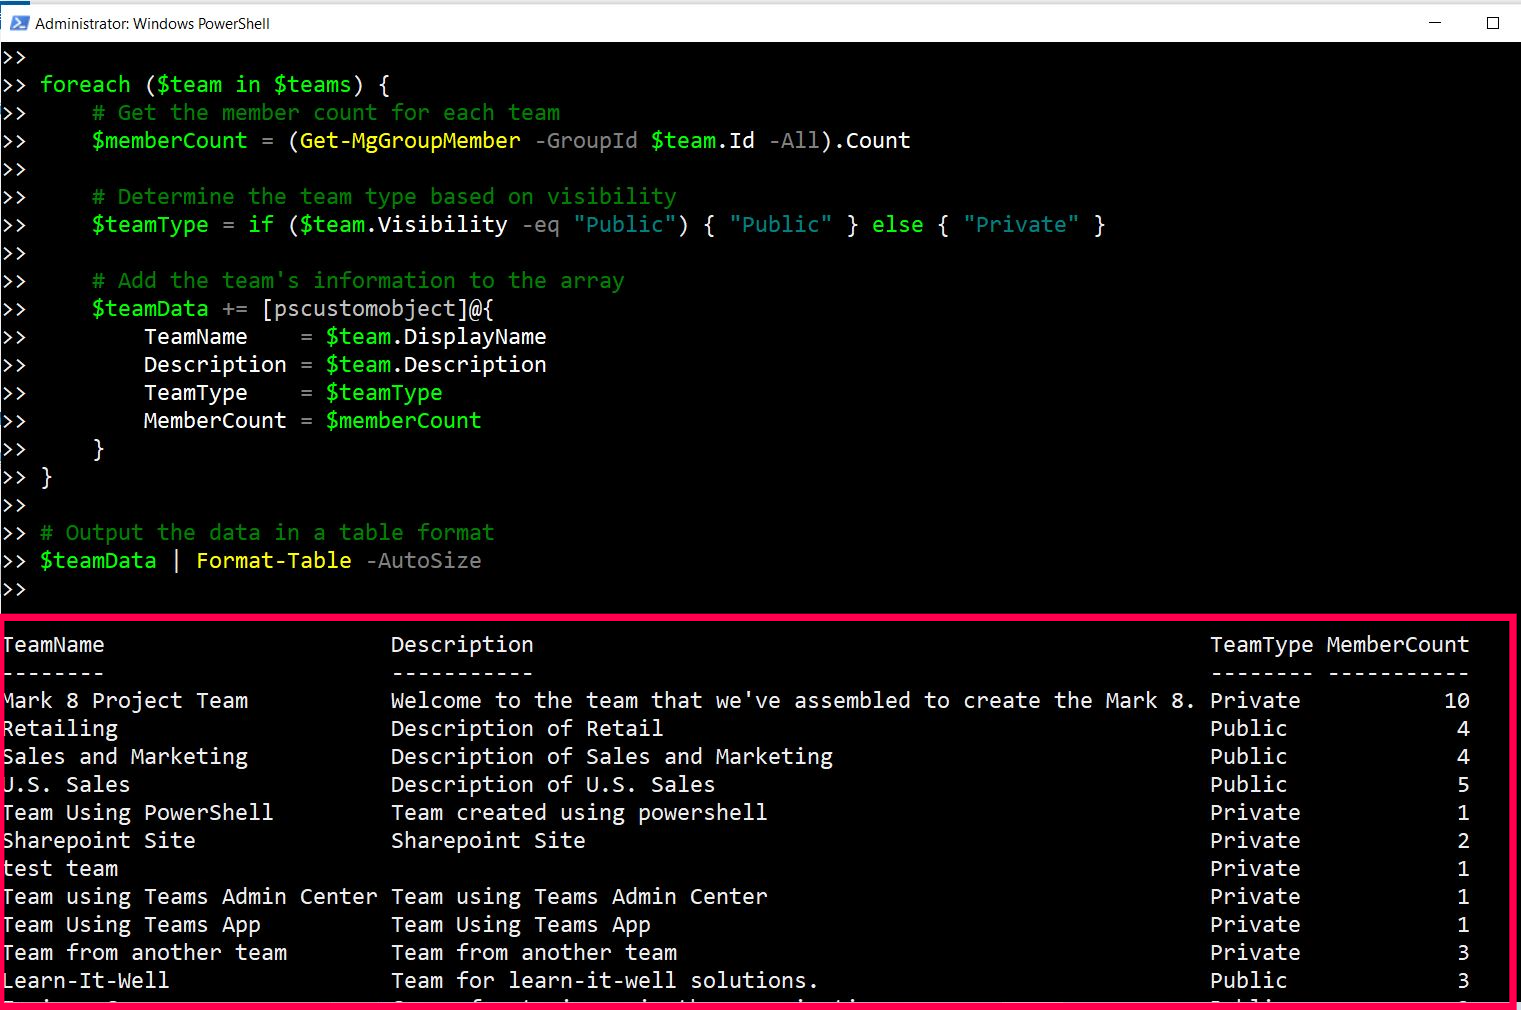Click the foreach keyword in the script
The height and width of the screenshot is (1010, 1521).
click(x=85, y=85)
